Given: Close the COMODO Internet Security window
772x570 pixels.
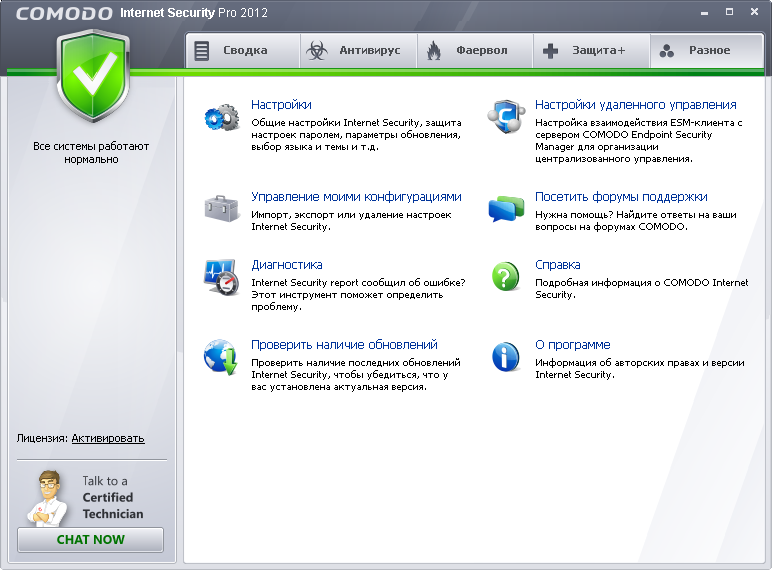Looking at the screenshot, I should pos(754,12).
